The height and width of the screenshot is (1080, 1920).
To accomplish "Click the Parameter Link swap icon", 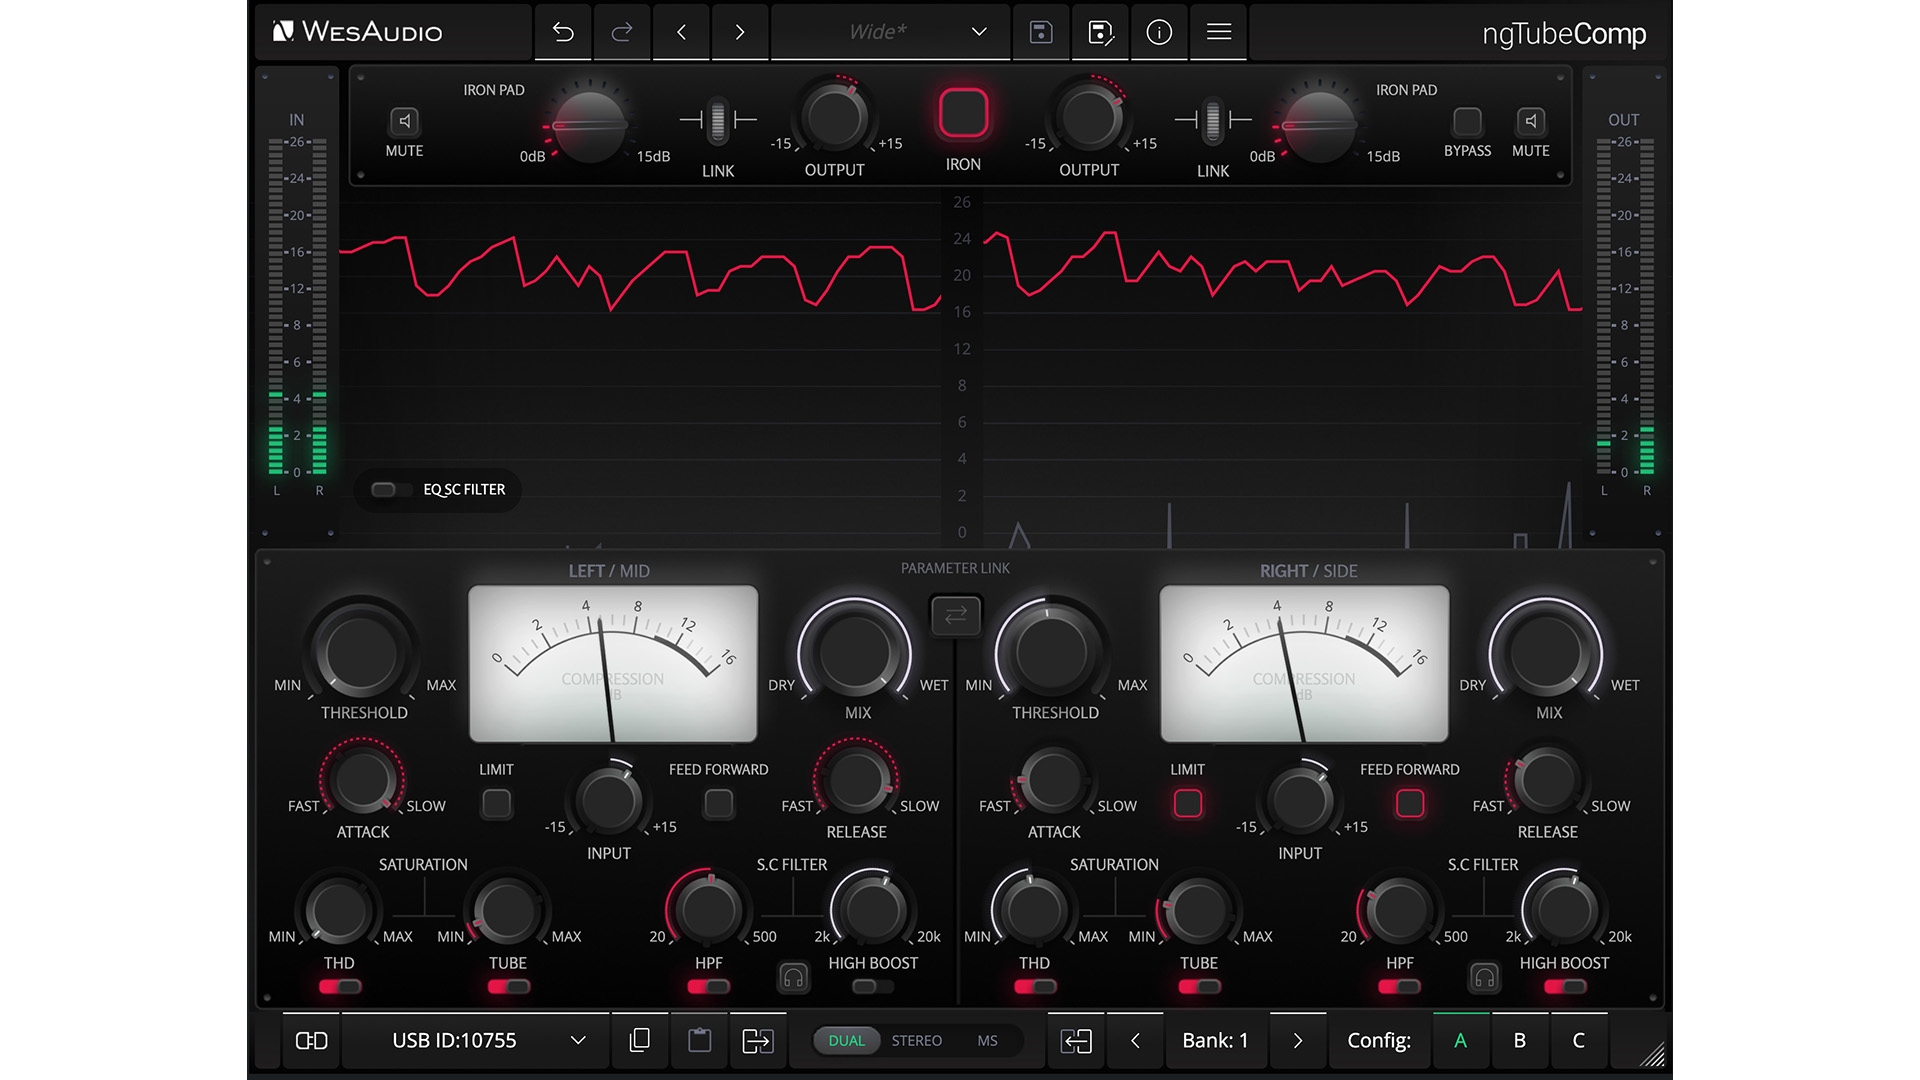I will 955,614.
